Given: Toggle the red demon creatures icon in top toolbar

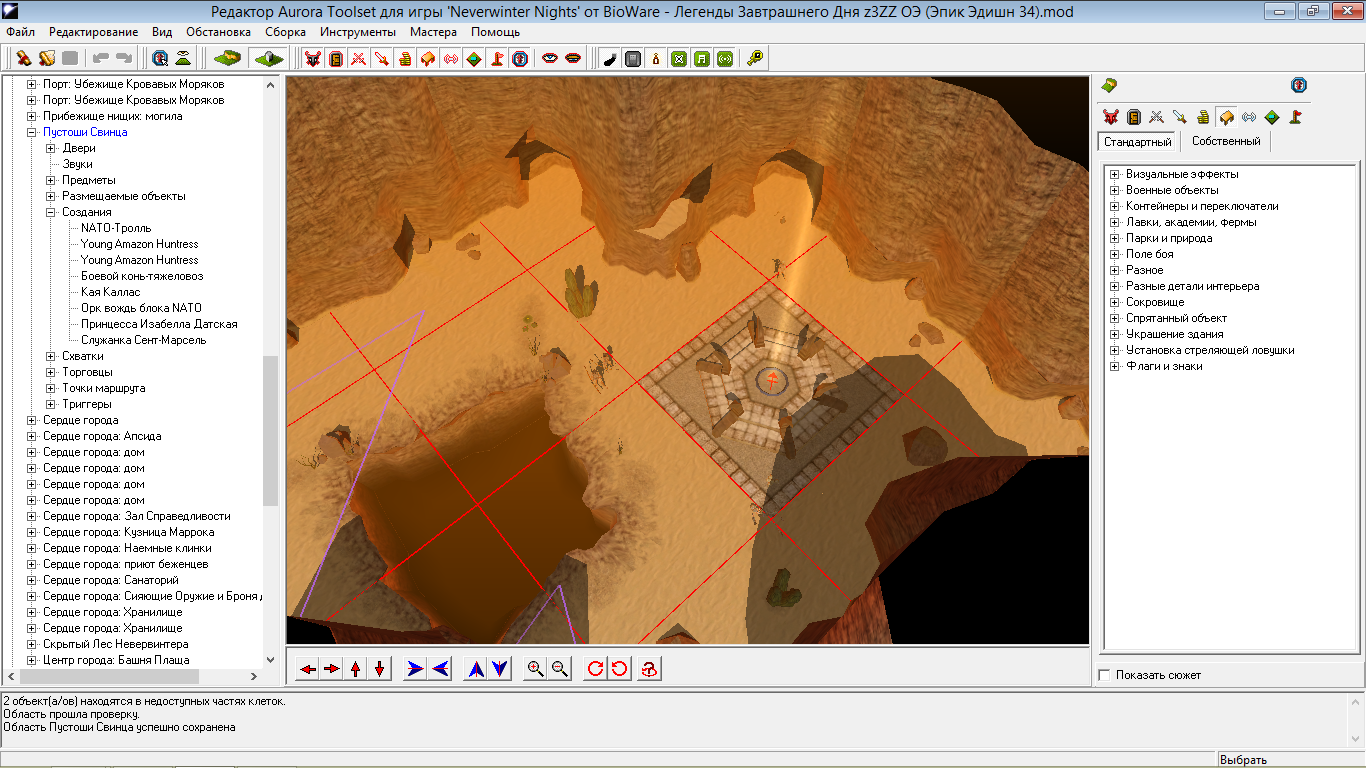Looking at the screenshot, I should (x=312, y=59).
